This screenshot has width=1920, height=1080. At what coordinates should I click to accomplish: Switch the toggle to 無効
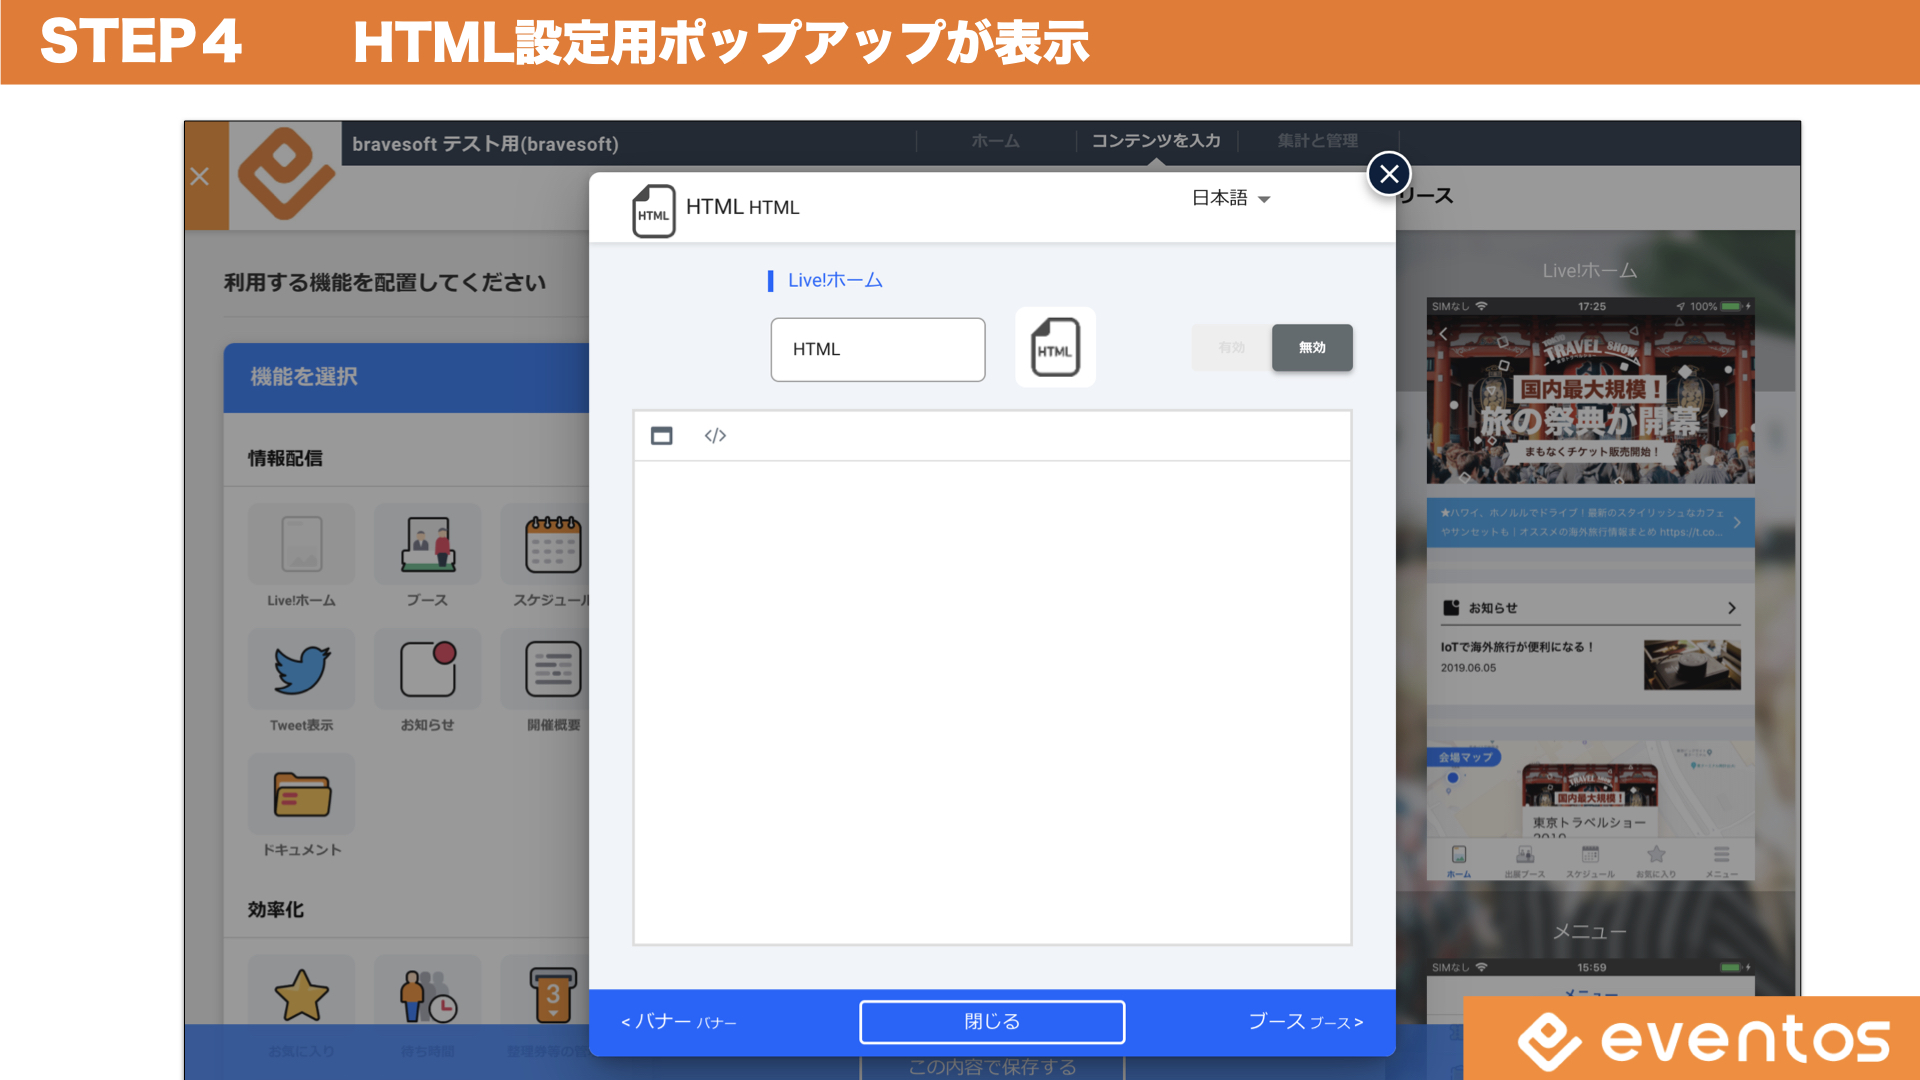(x=1312, y=348)
